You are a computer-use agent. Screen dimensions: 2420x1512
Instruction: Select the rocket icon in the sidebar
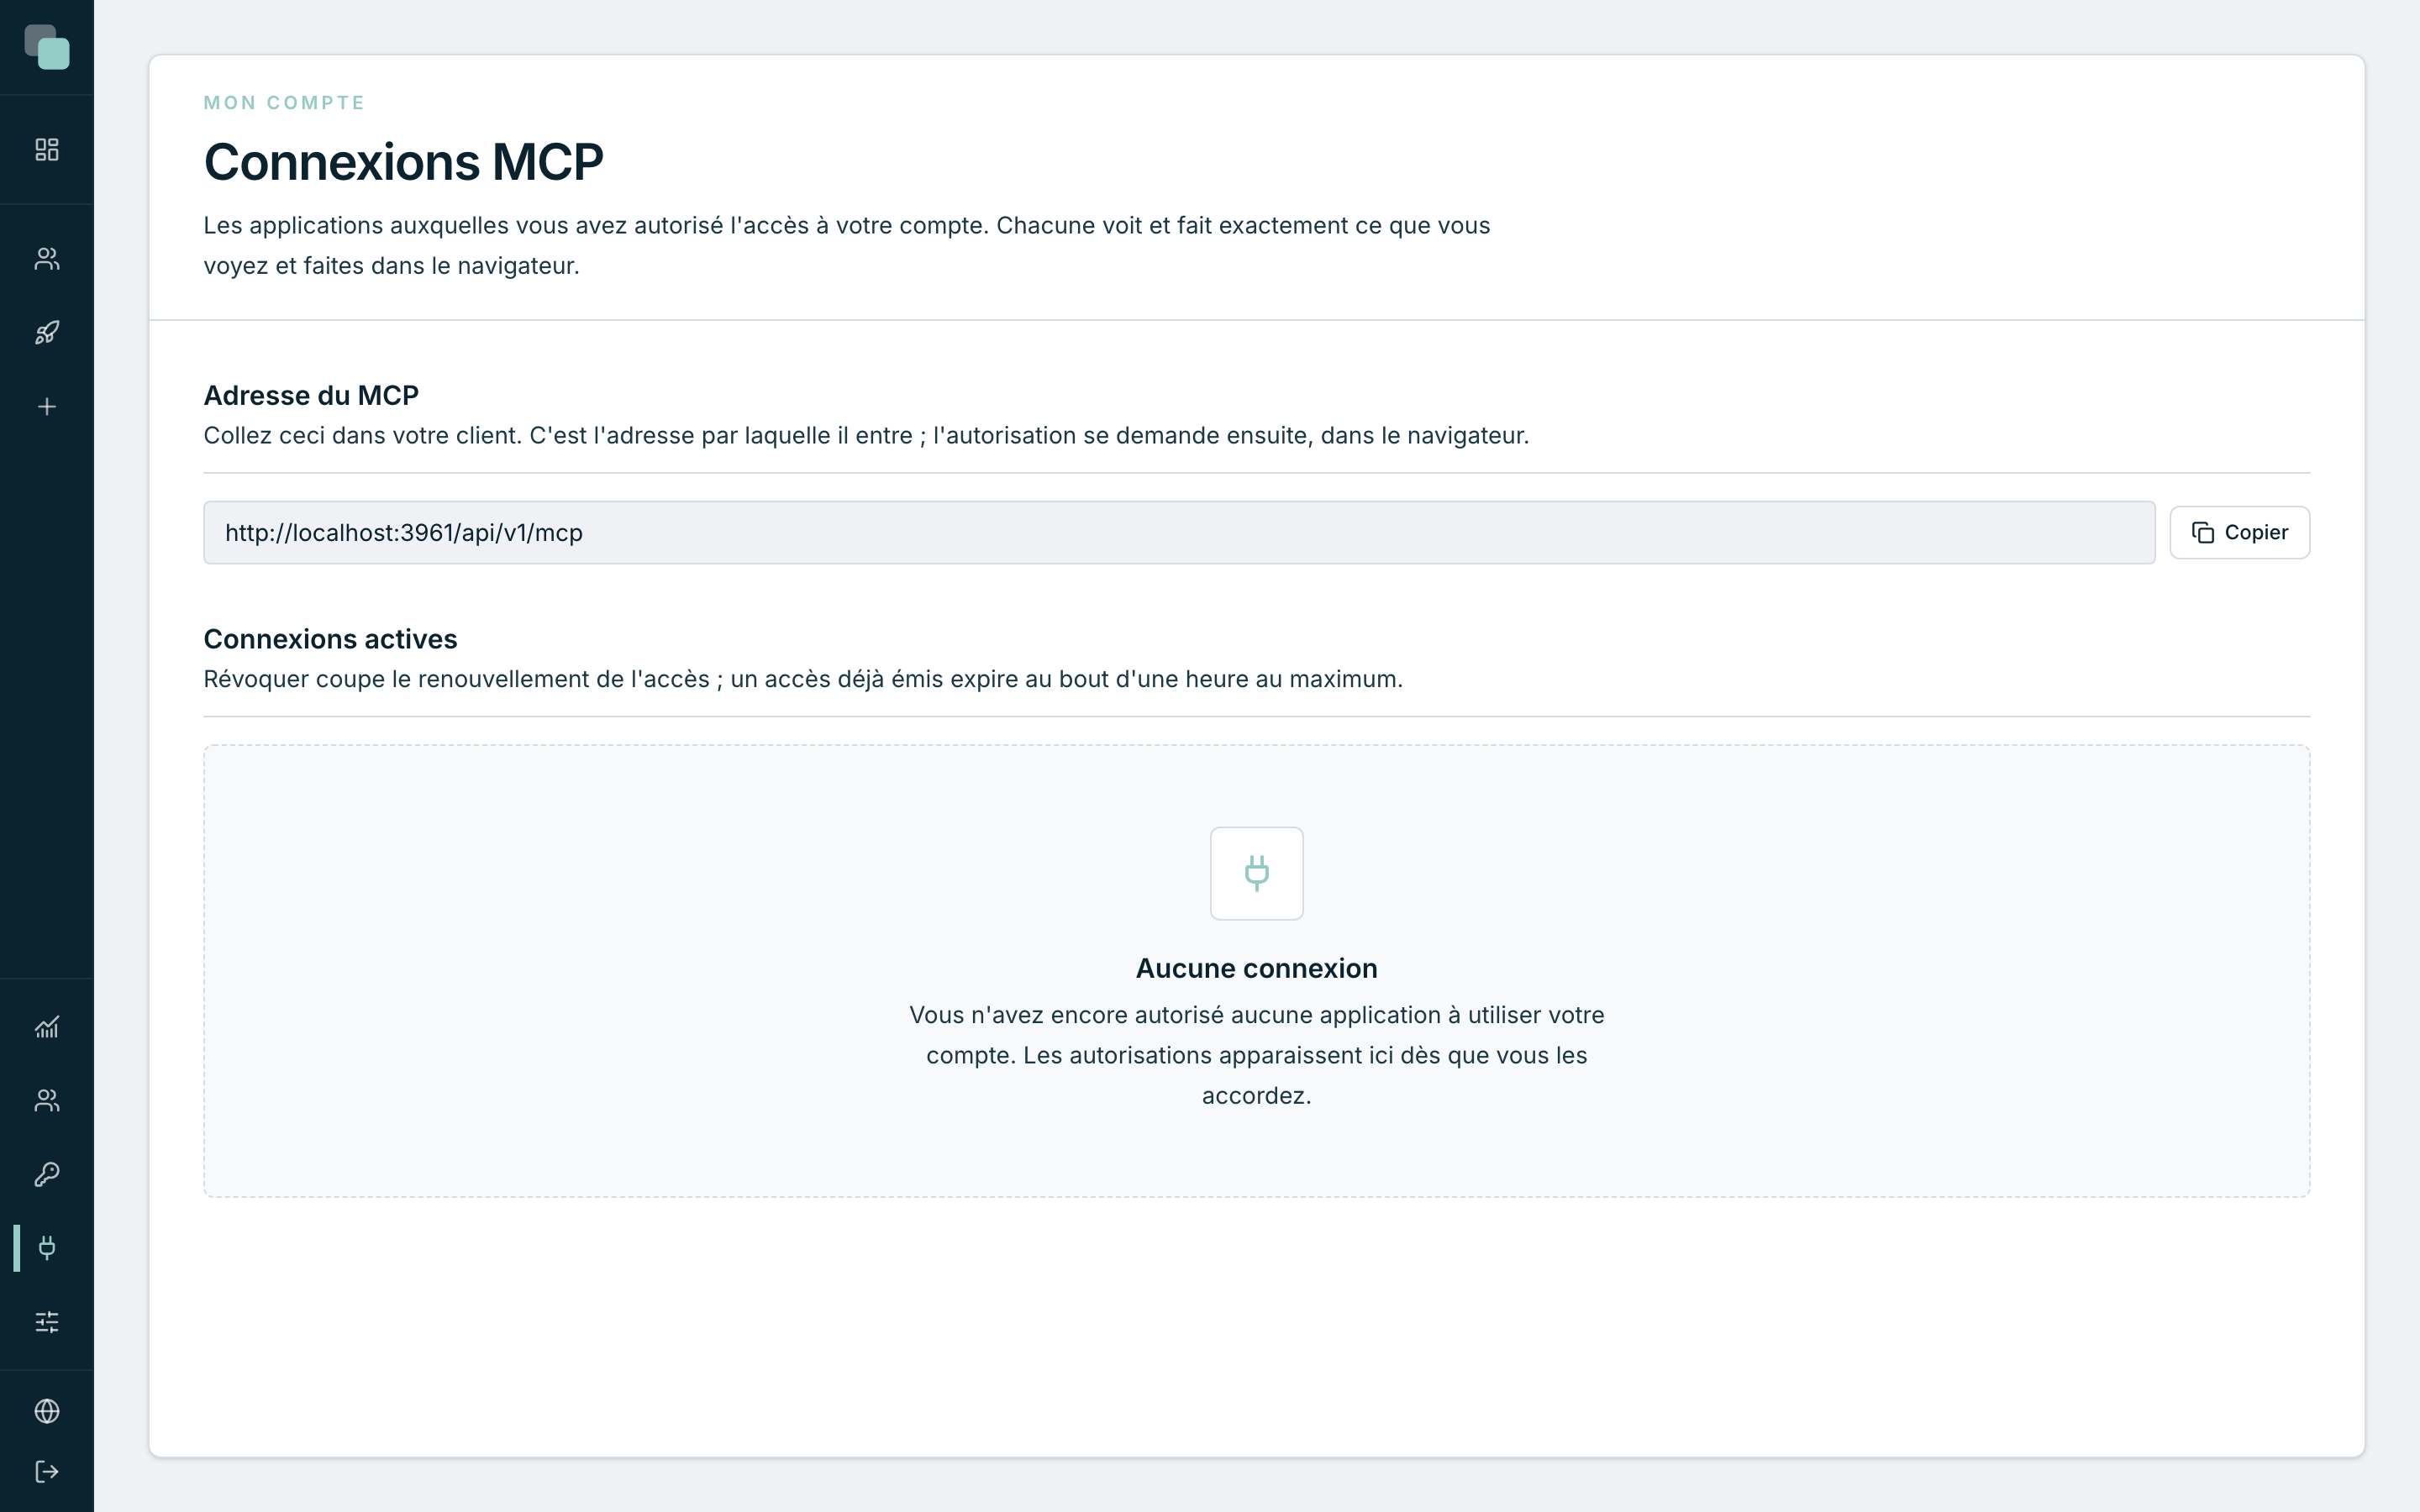pos(47,333)
